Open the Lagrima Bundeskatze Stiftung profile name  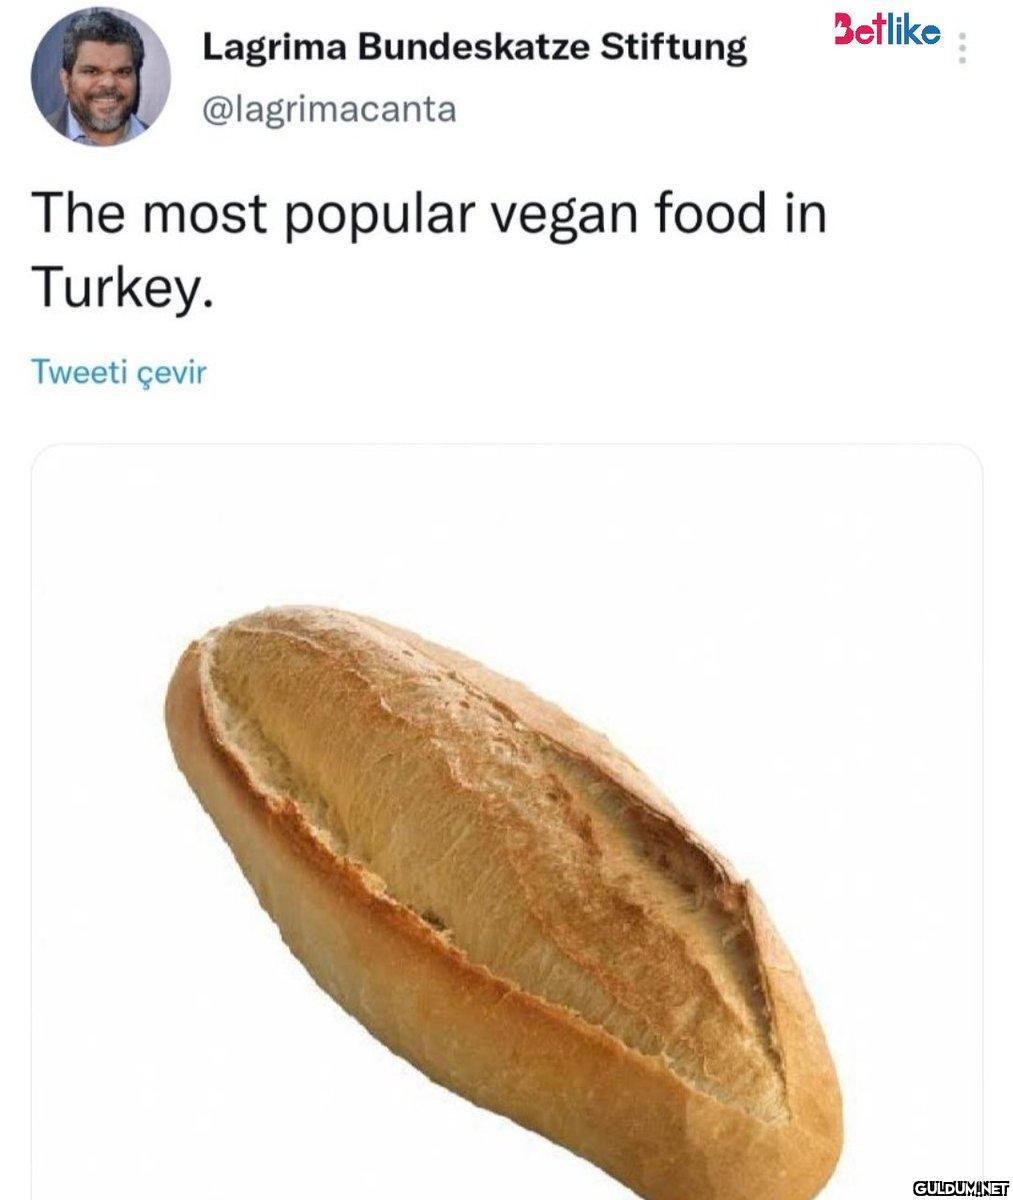474,47
